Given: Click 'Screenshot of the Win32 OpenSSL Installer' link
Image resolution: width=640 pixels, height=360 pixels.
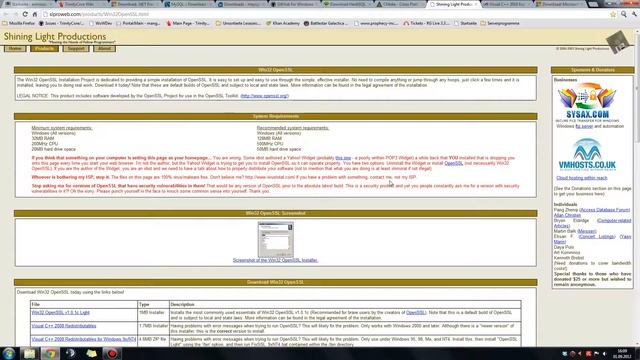Looking at the screenshot, I should tap(275, 260).
